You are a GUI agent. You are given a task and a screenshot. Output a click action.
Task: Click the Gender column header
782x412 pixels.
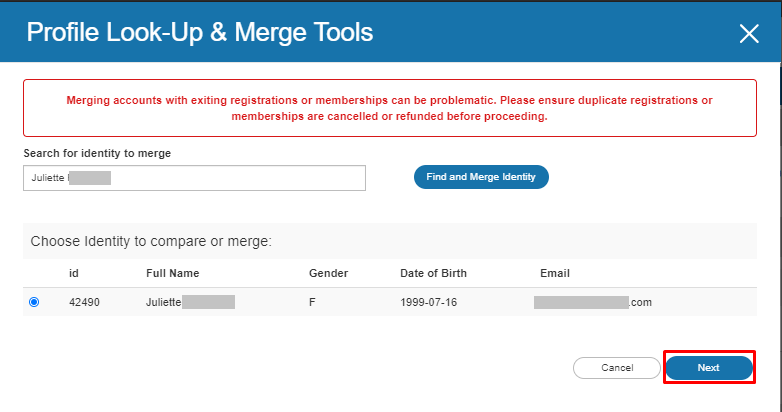pos(328,273)
